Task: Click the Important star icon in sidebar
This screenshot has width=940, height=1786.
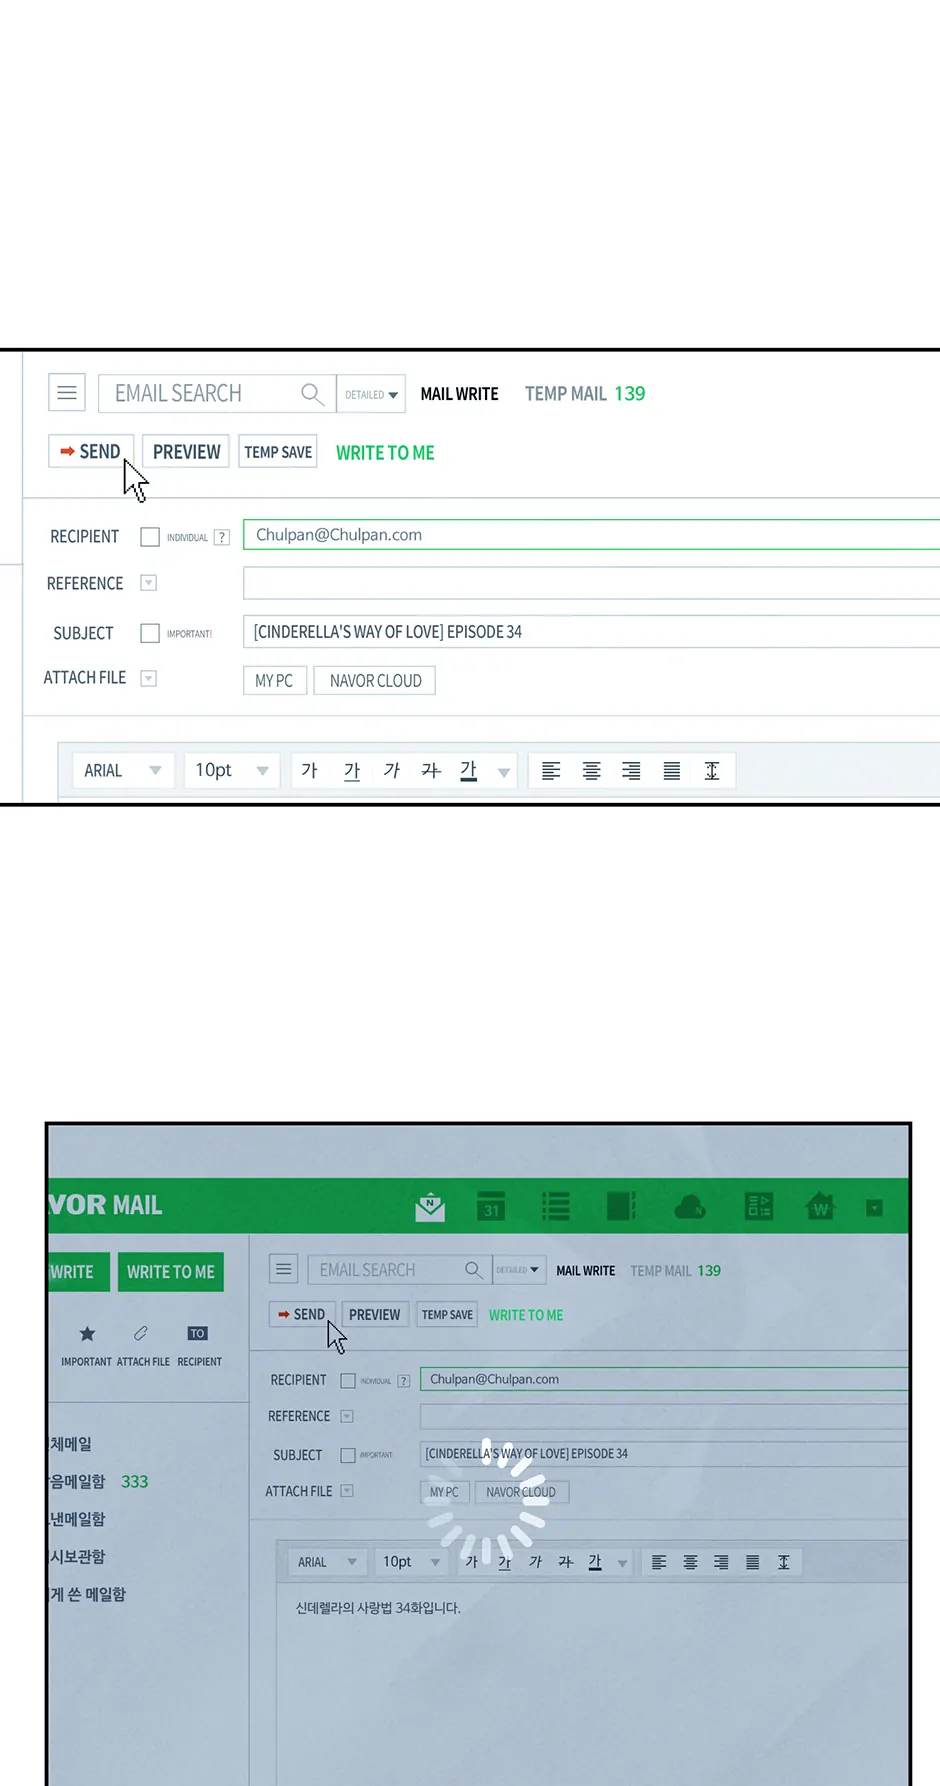Action: point(87,1334)
